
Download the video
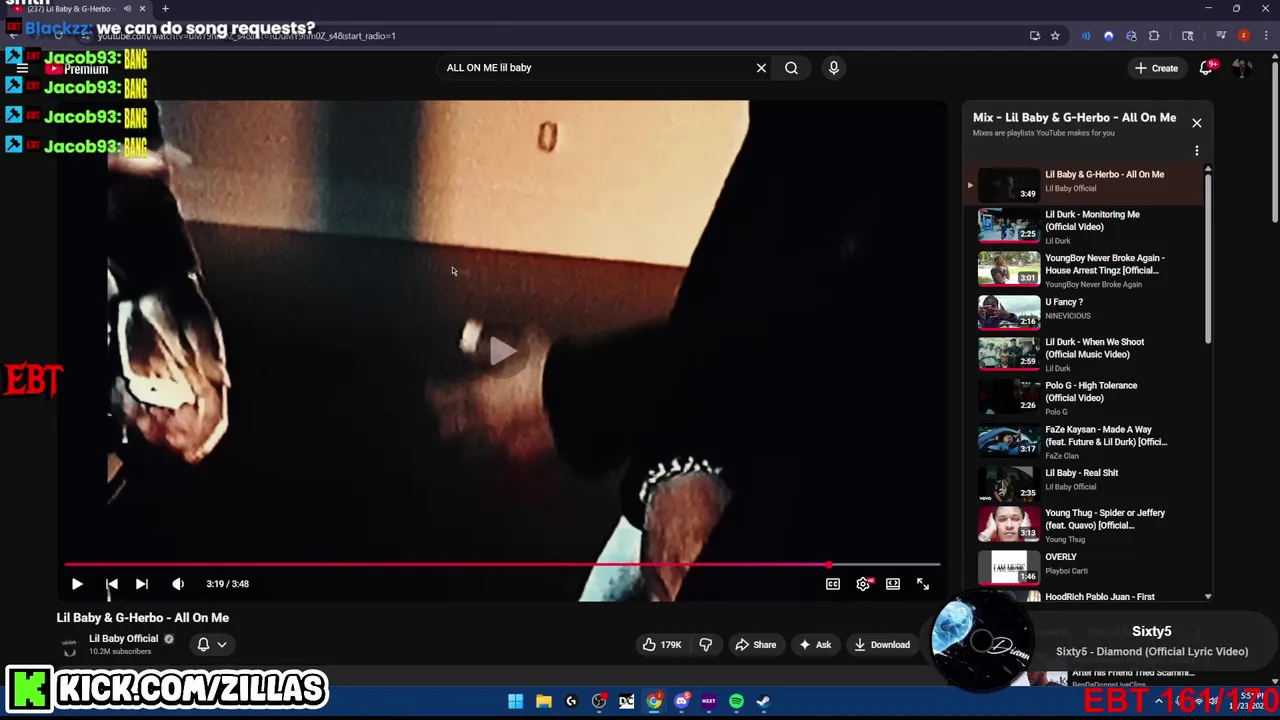(881, 645)
